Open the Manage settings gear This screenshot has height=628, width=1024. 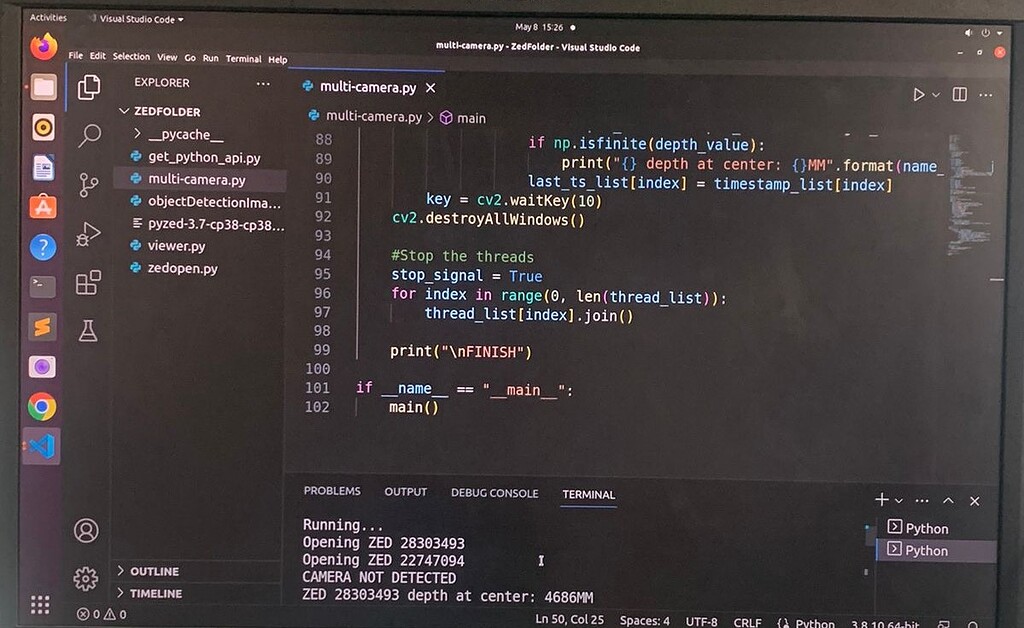pyautogui.click(x=86, y=578)
